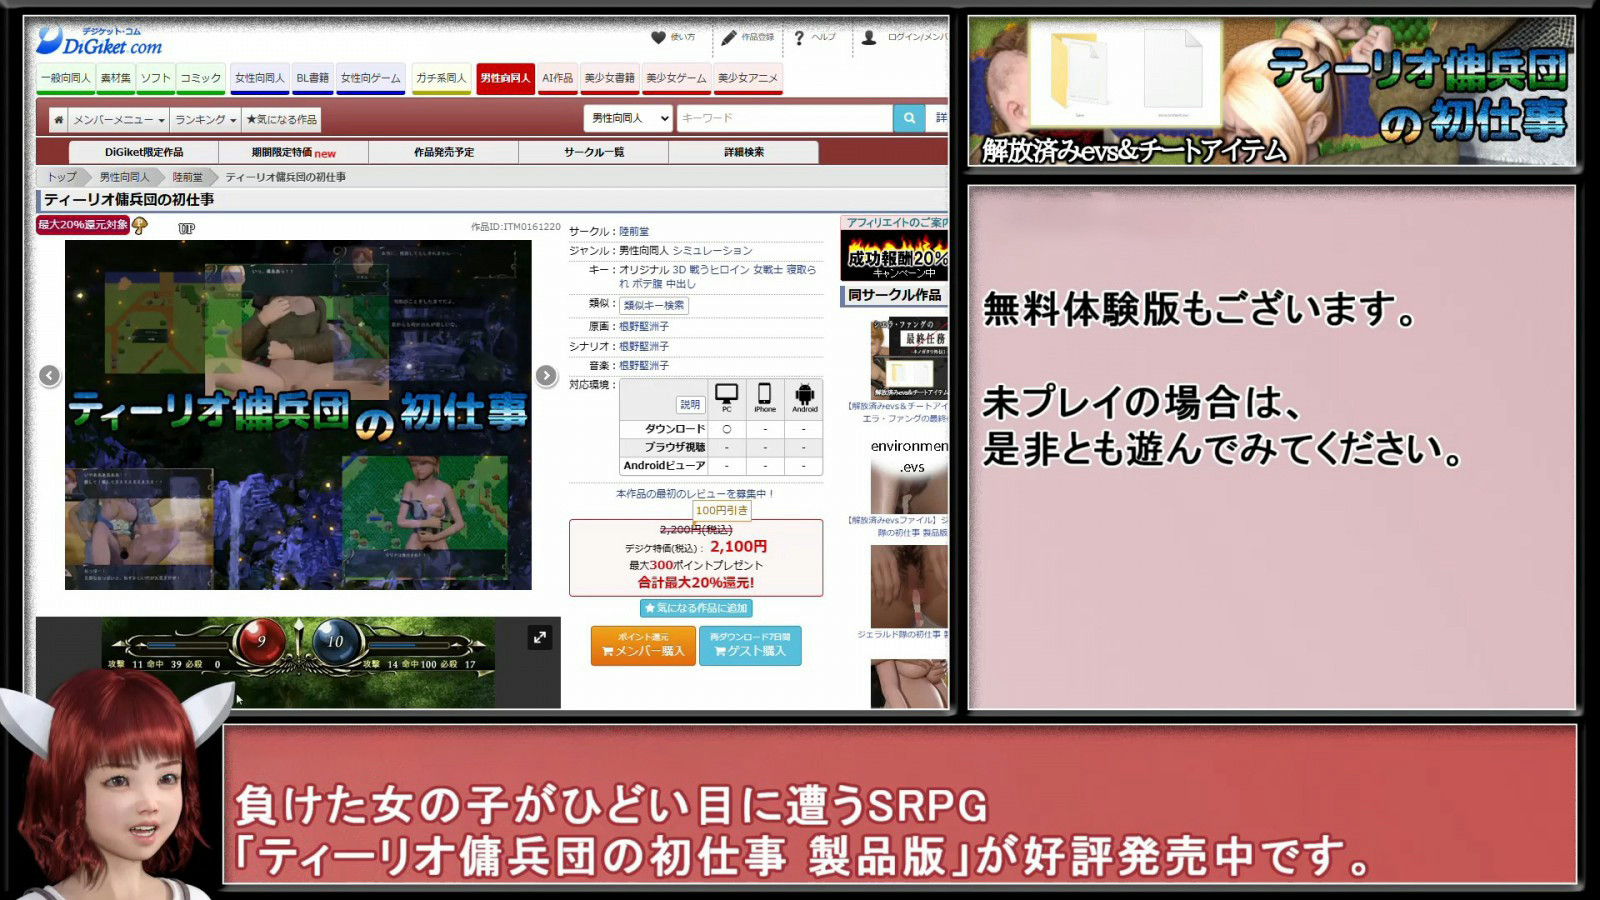1600x900 pixels.
Task: Select the 男性向同人 category tab
Action: coord(505,78)
